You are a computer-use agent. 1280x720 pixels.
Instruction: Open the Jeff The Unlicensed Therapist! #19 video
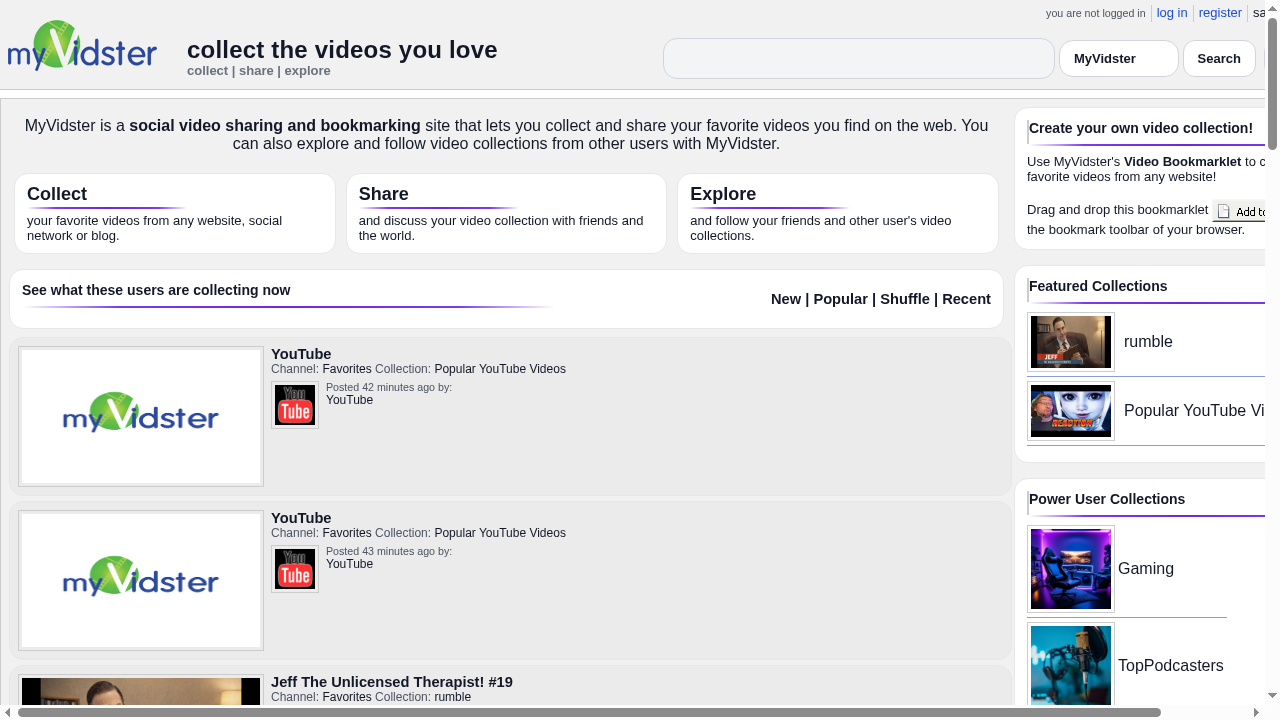391,681
